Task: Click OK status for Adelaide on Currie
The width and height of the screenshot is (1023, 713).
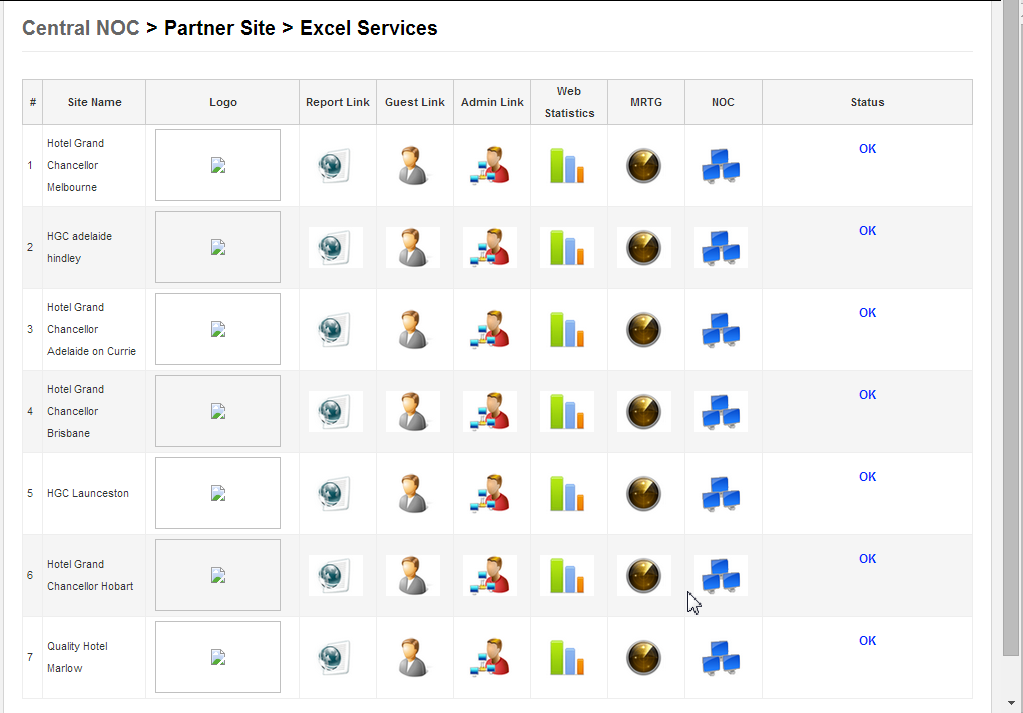Action: [867, 313]
